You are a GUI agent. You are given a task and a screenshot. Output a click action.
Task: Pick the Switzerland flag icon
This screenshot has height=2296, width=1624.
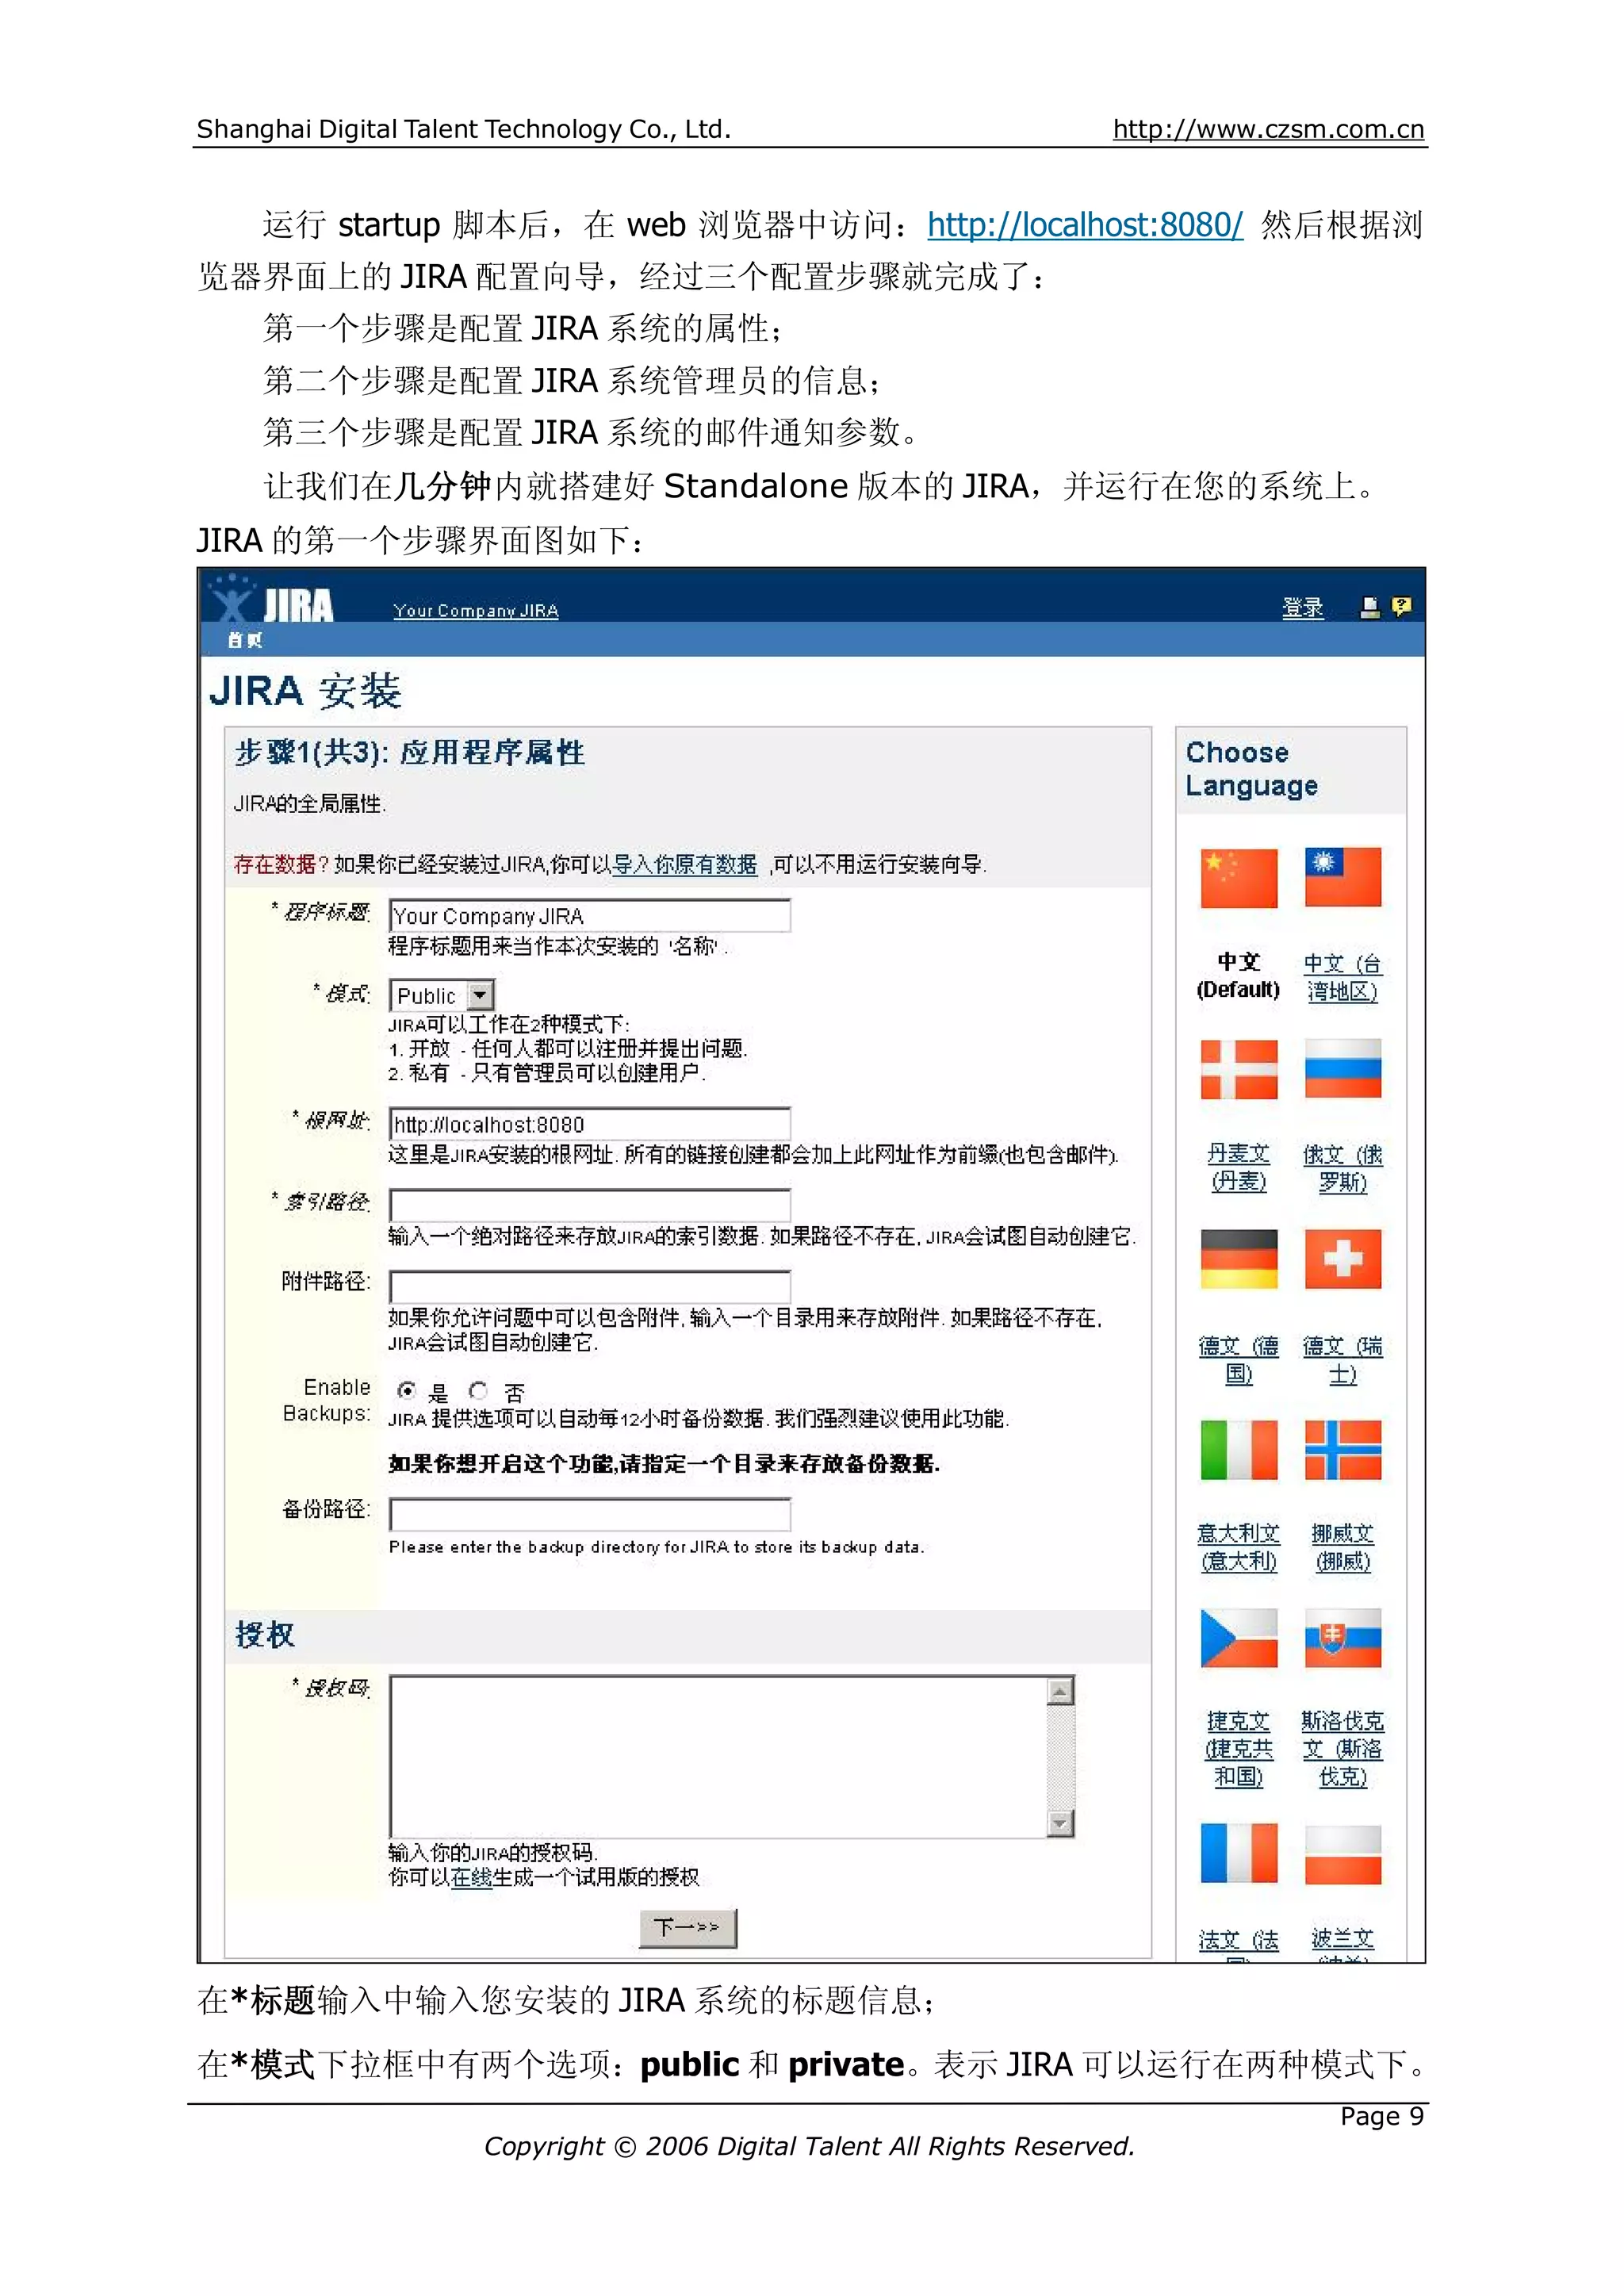[x=1343, y=1259]
